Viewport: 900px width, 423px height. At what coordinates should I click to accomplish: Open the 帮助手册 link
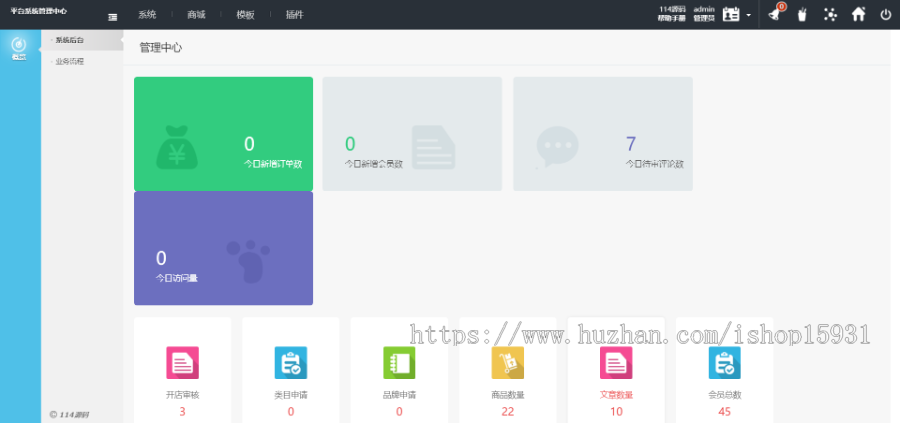click(x=672, y=18)
